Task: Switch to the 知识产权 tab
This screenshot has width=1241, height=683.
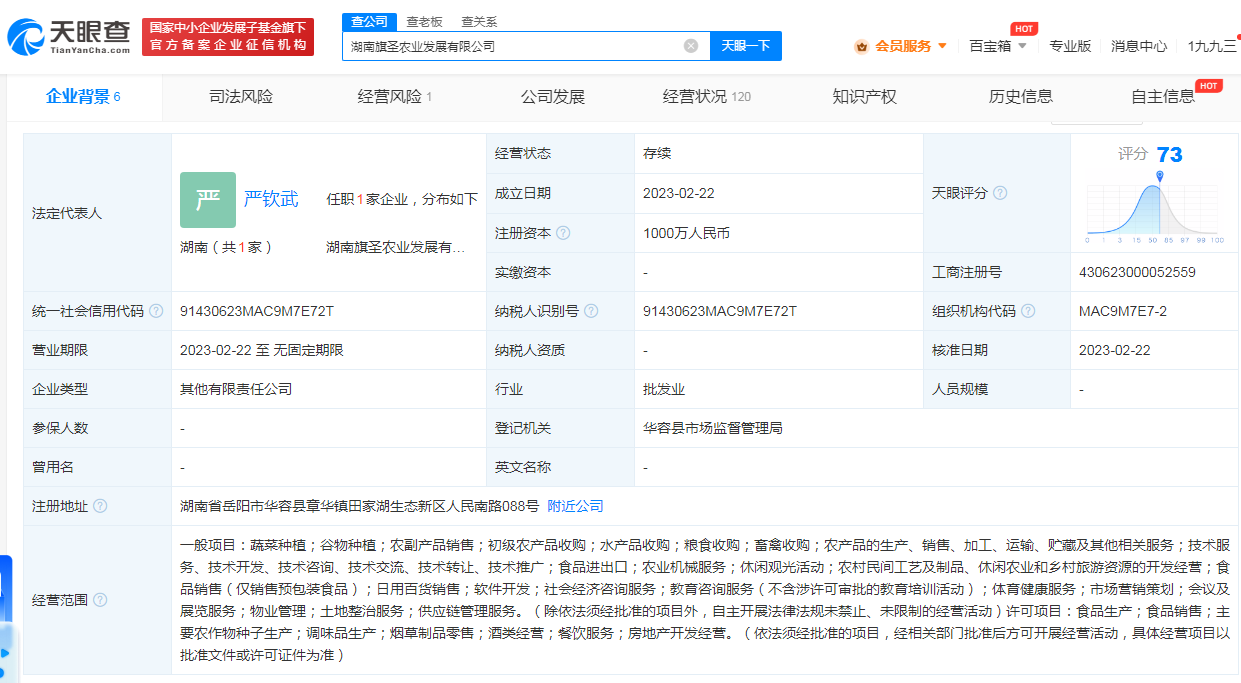Action: 863,97
